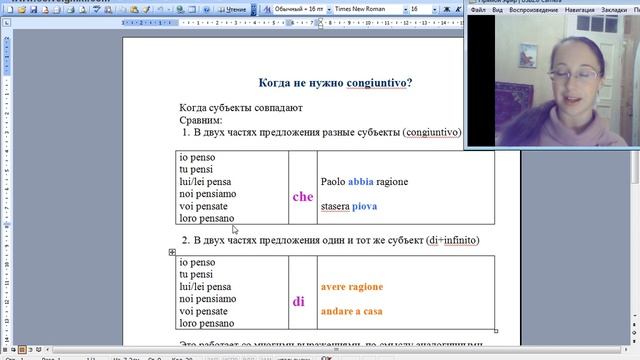Expand the style list dropdown arrow

point(329,9)
